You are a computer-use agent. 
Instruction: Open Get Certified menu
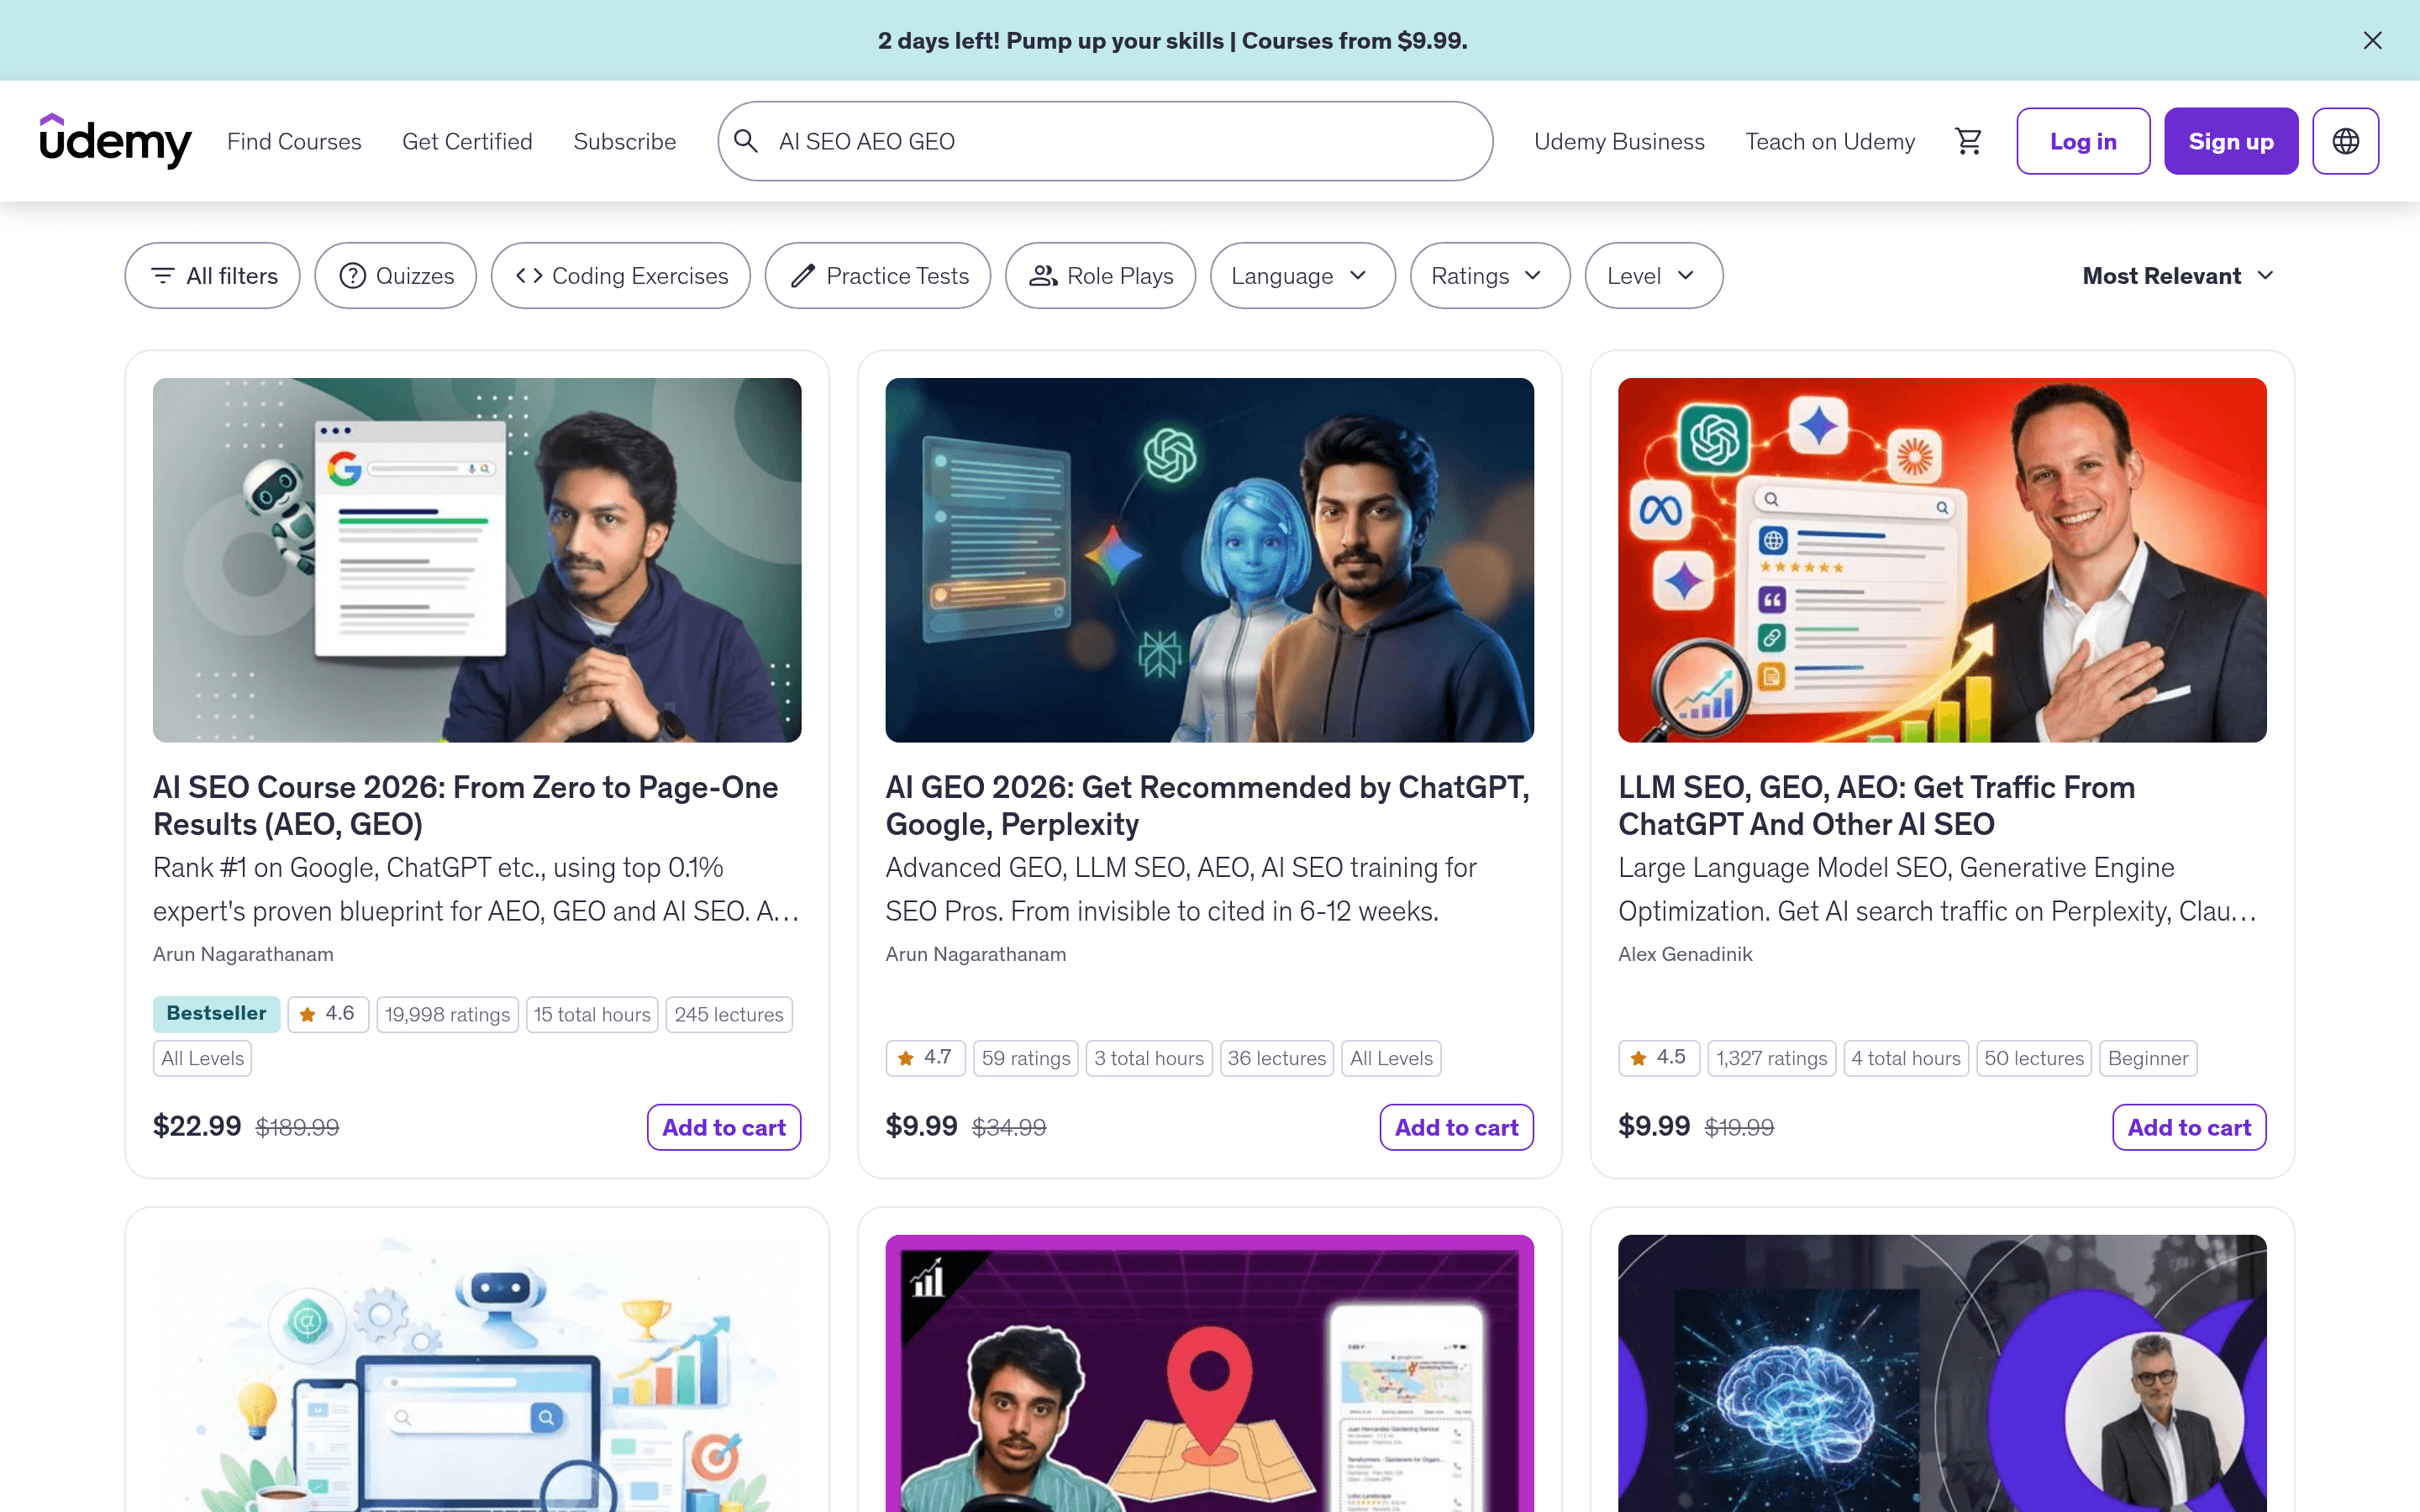click(467, 141)
